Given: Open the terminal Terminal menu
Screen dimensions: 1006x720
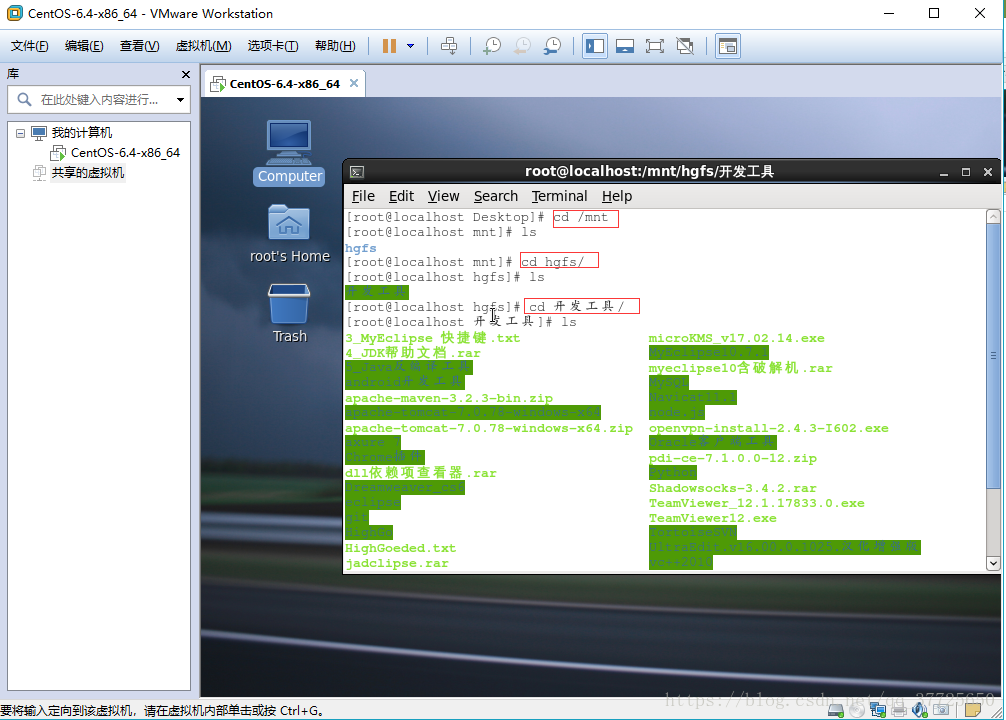Looking at the screenshot, I should pos(559,196).
